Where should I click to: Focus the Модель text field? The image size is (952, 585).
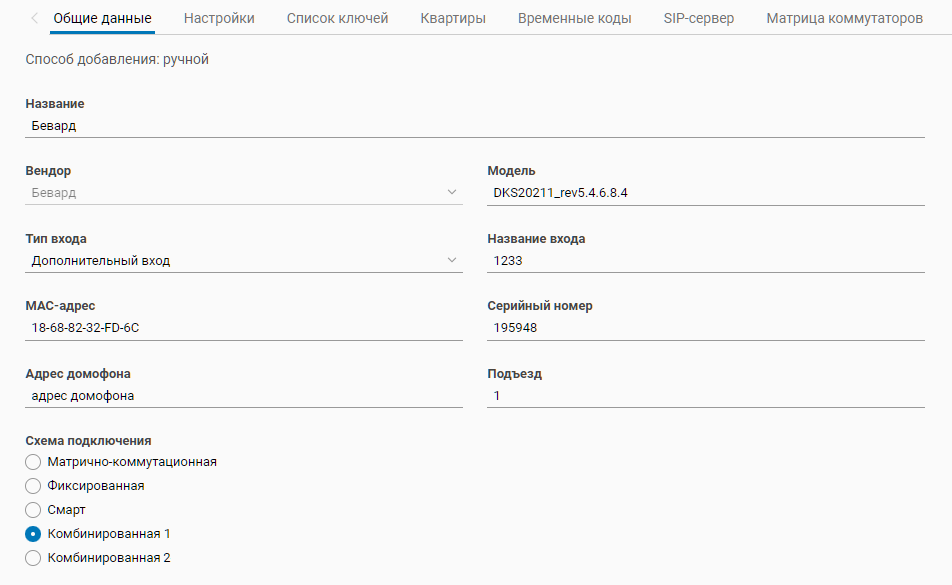point(705,193)
